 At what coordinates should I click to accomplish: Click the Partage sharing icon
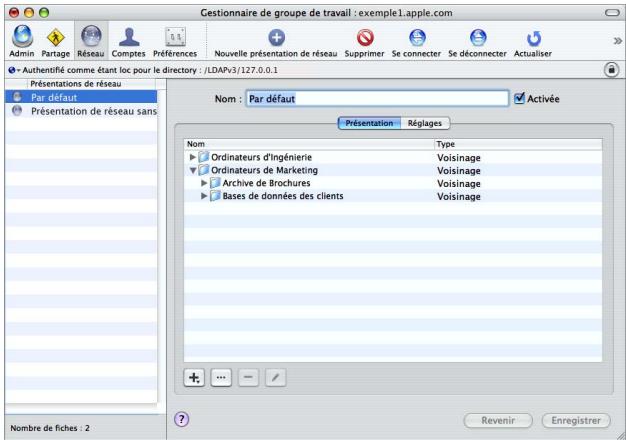coord(55,41)
